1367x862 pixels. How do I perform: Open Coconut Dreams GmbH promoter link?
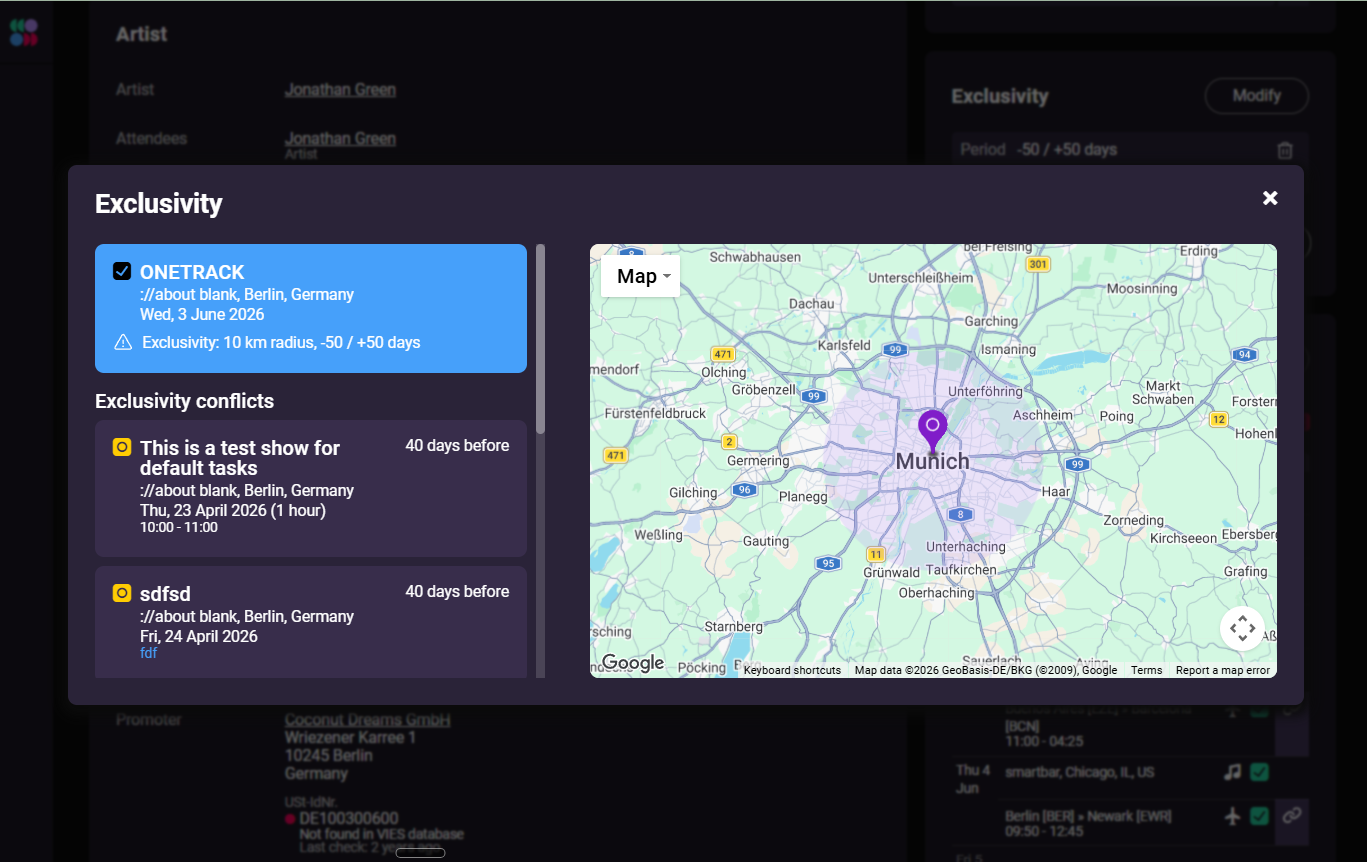[367, 720]
